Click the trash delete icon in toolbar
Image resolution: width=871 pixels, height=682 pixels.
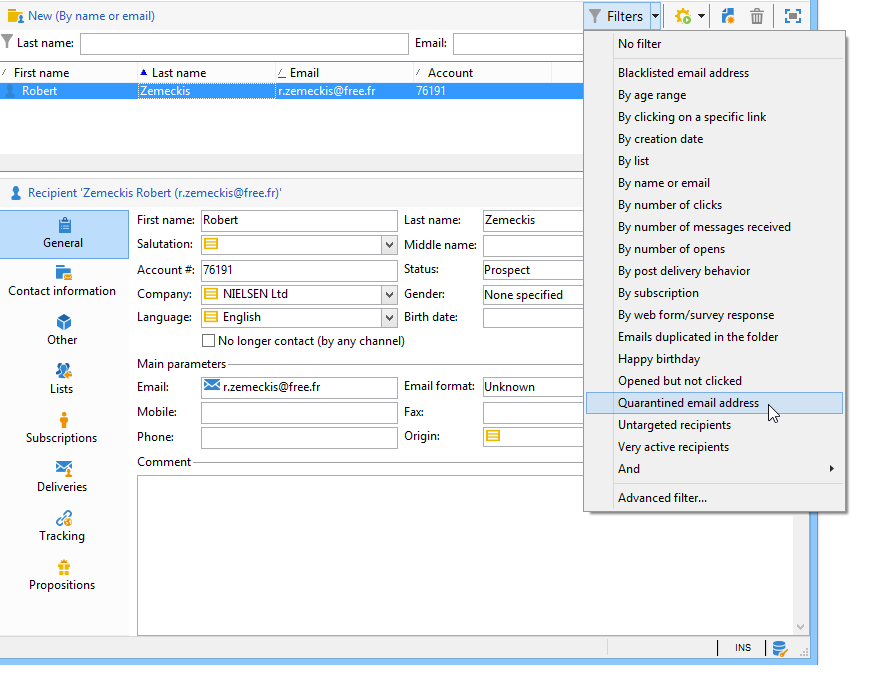[757, 16]
